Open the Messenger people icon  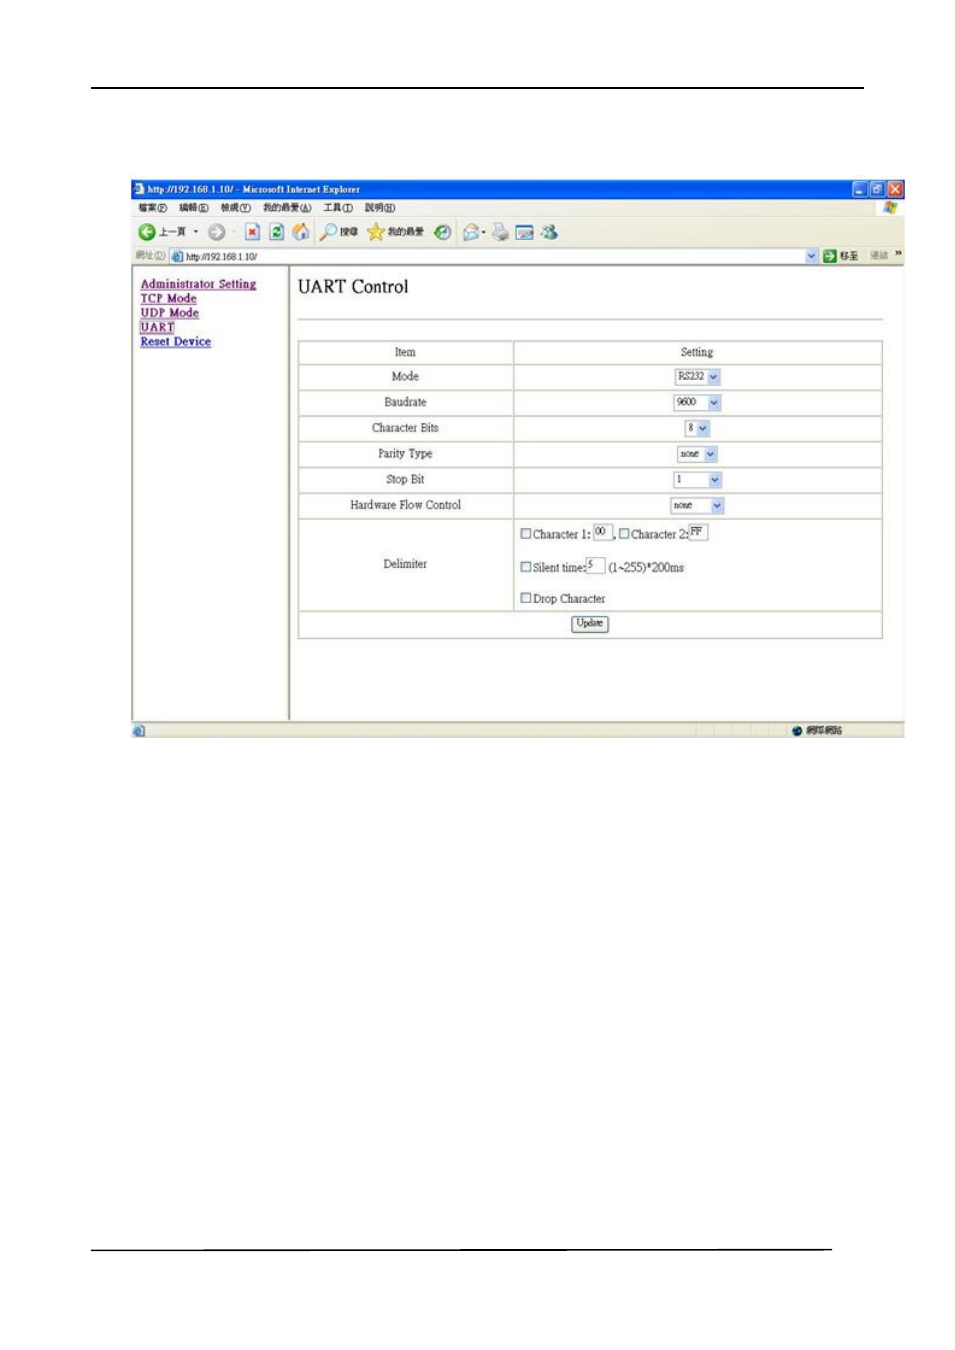click(x=549, y=232)
